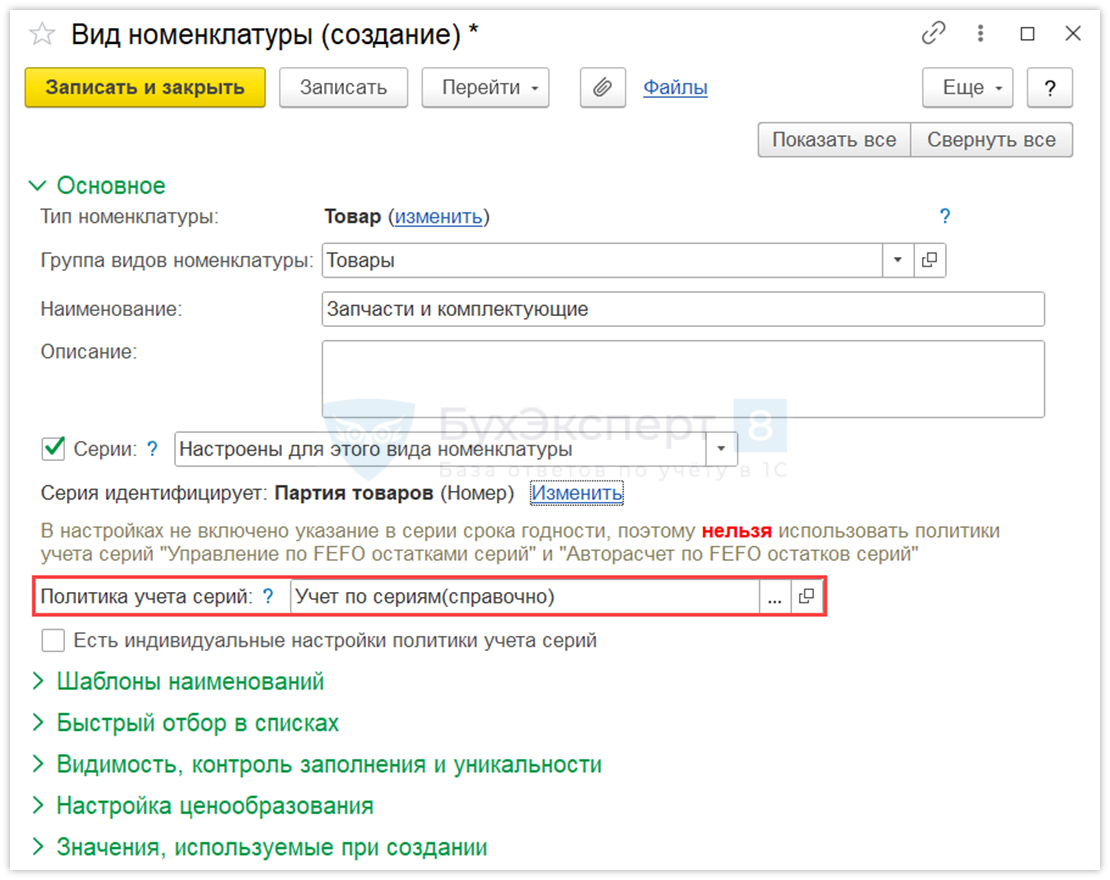Enable individual series accounting policy settings

(x=53, y=640)
